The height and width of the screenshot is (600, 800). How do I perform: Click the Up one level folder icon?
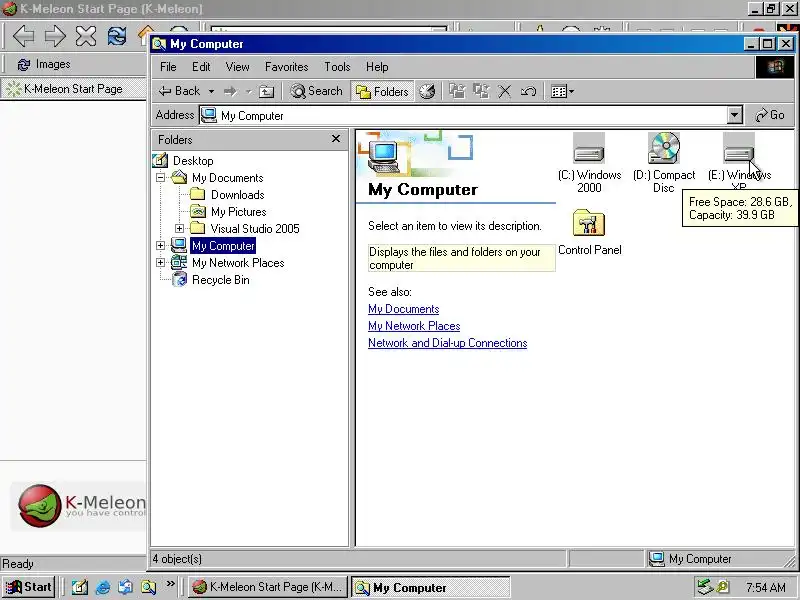pos(267,92)
